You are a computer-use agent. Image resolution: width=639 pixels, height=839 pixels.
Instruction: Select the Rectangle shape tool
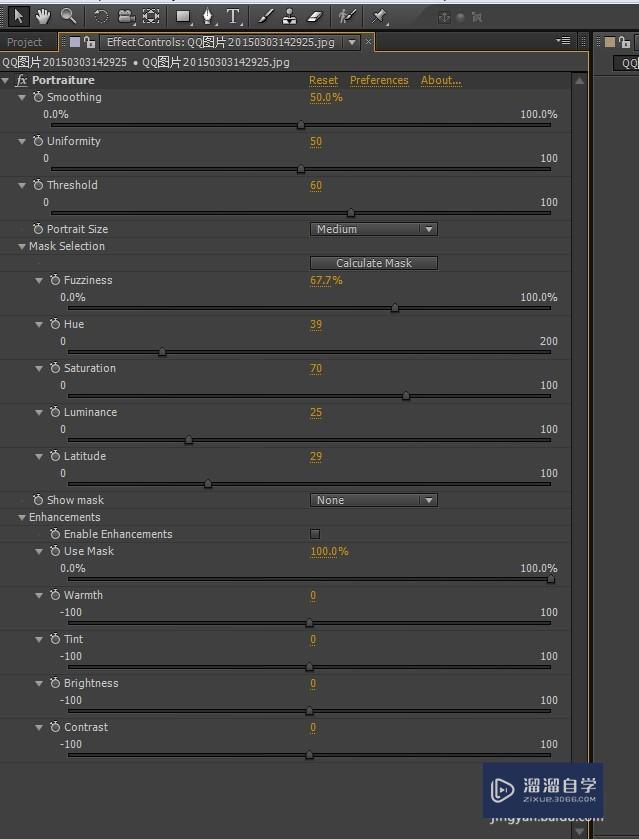click(x=182, y=16)
